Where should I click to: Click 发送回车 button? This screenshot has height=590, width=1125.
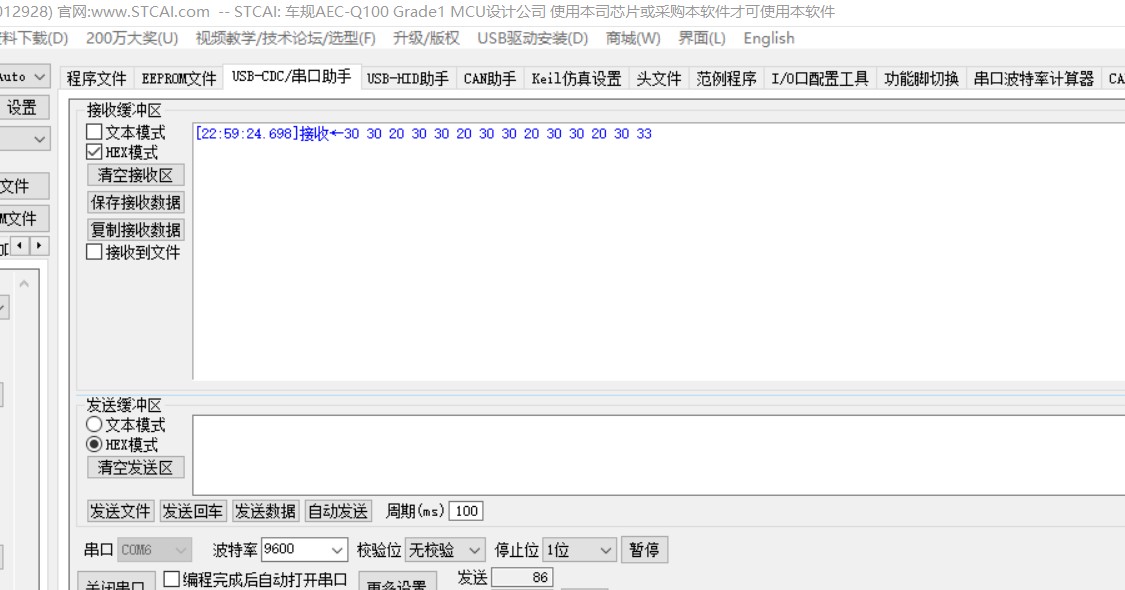point(192,511)
